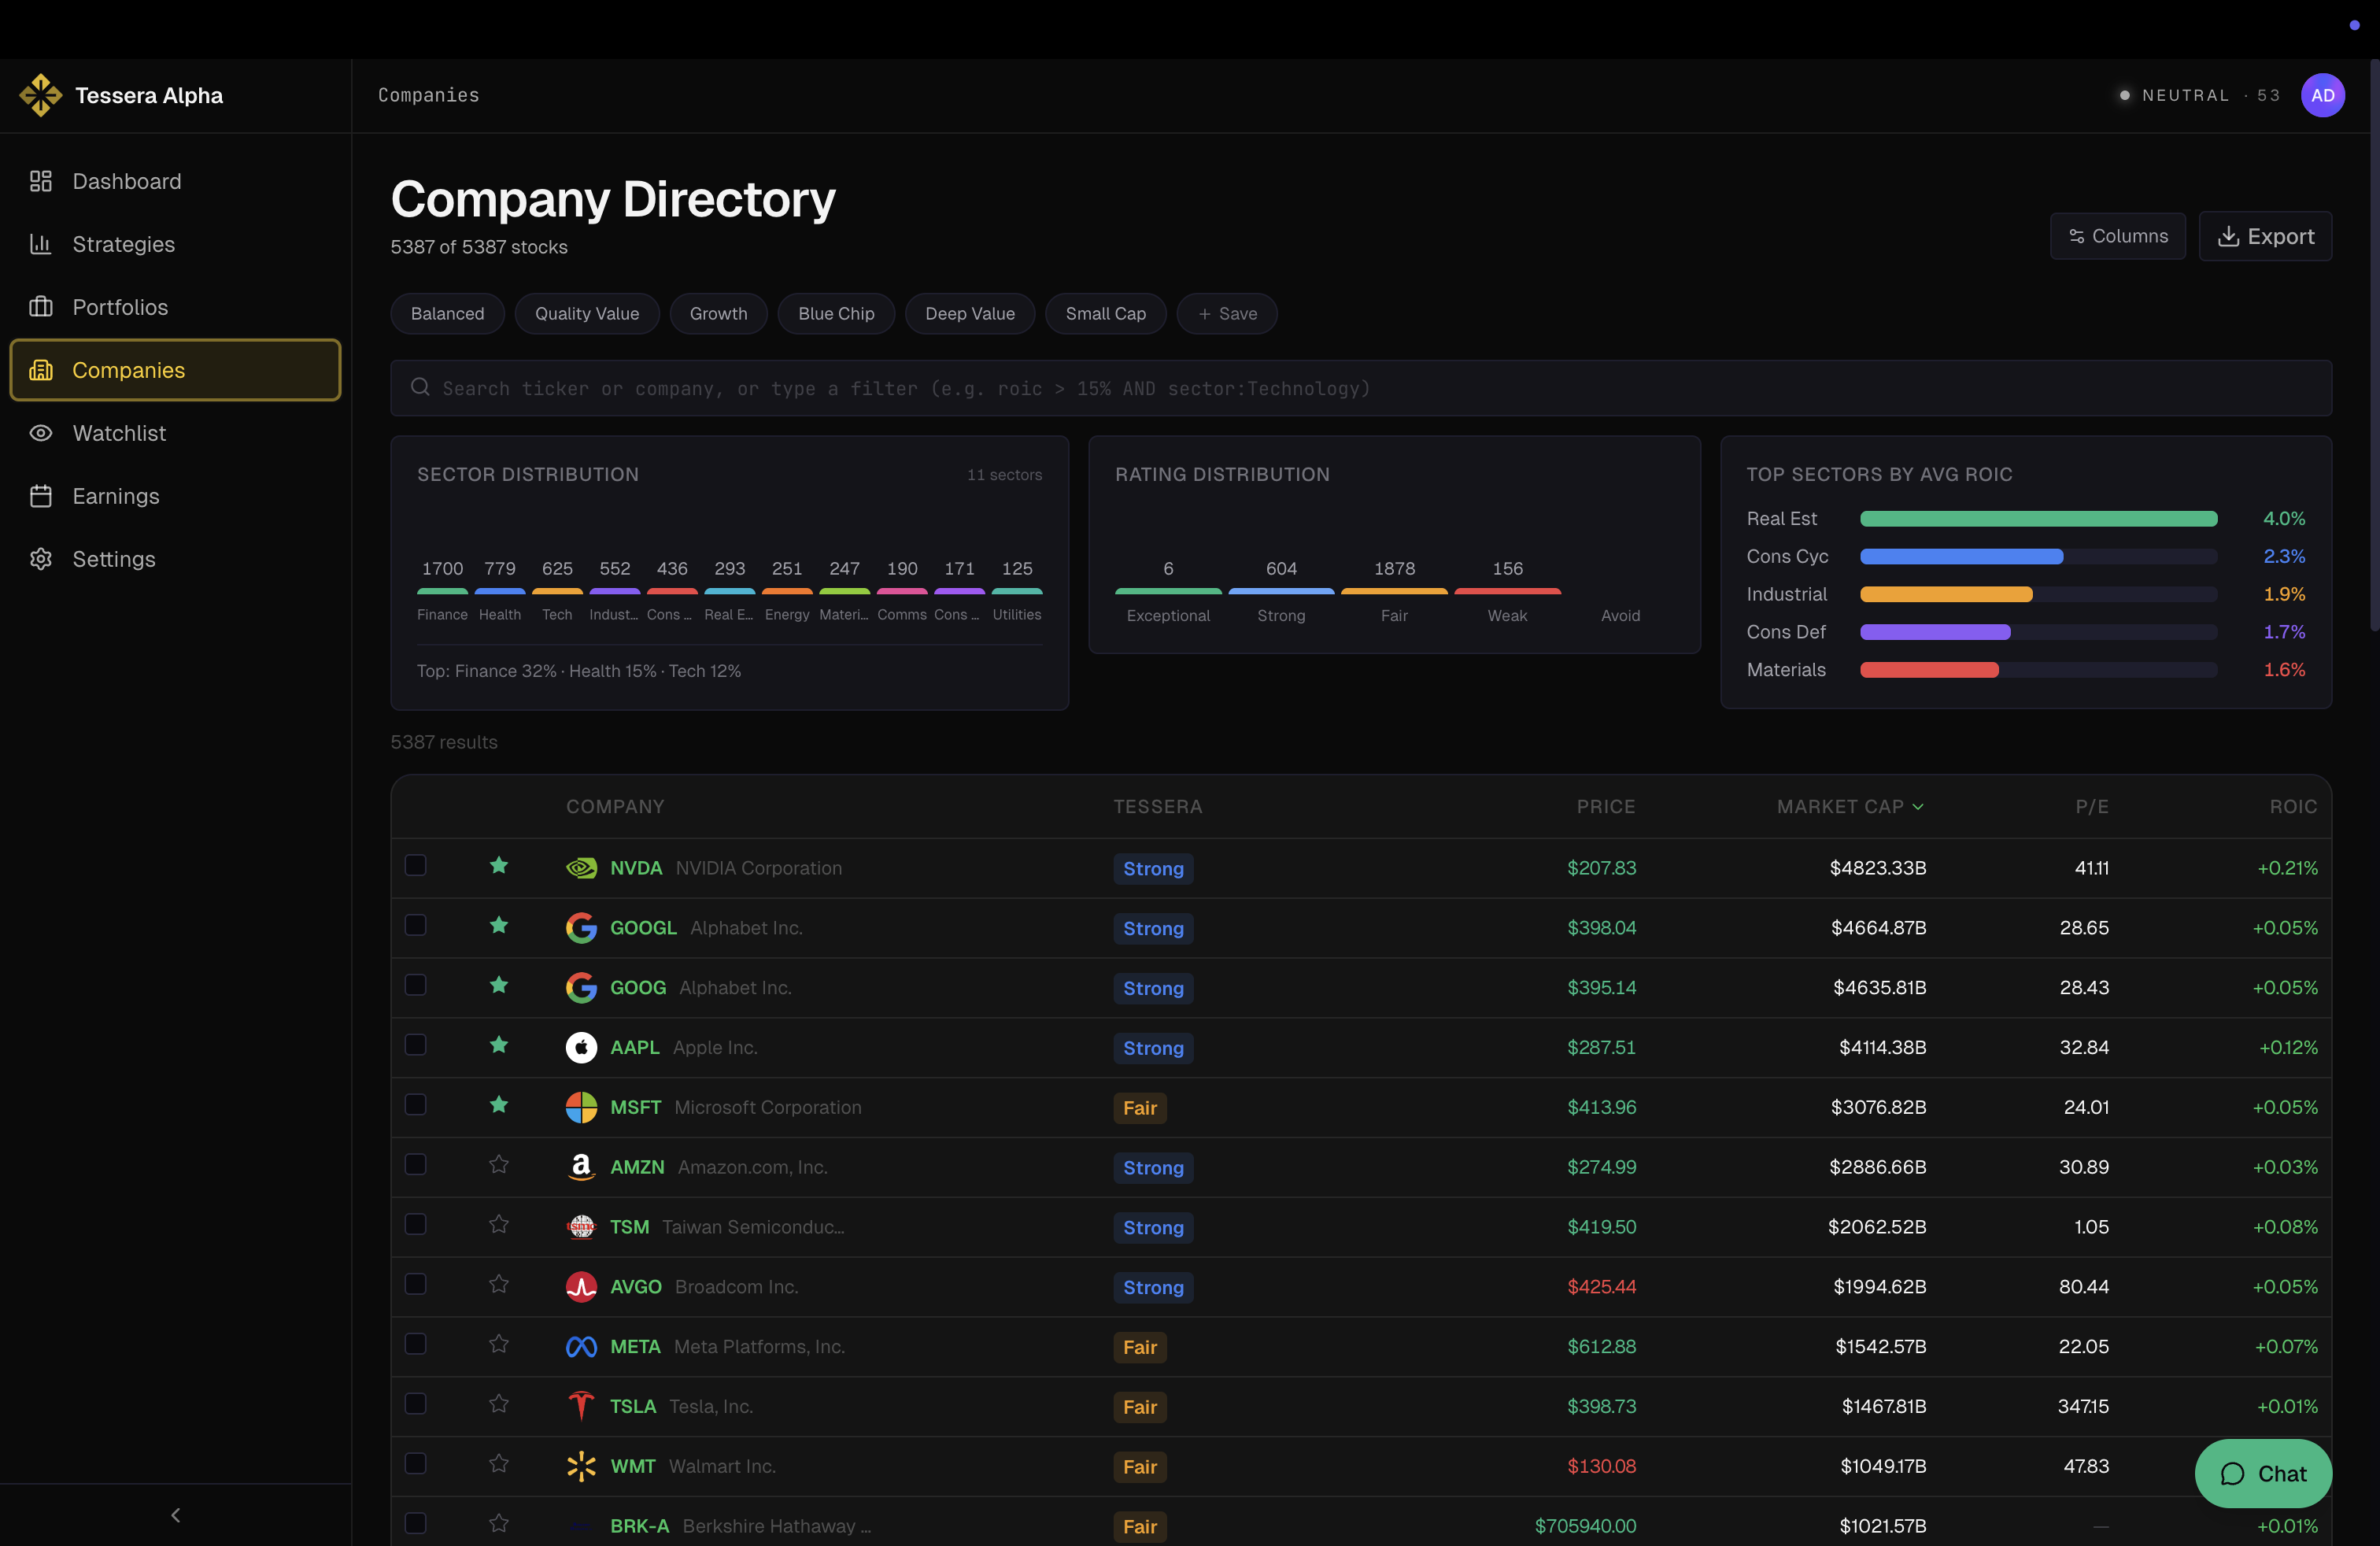Viewport: 2380px width, 1546px height.
Task: Unstar GOOG from the watchlist
Action: 499,986
